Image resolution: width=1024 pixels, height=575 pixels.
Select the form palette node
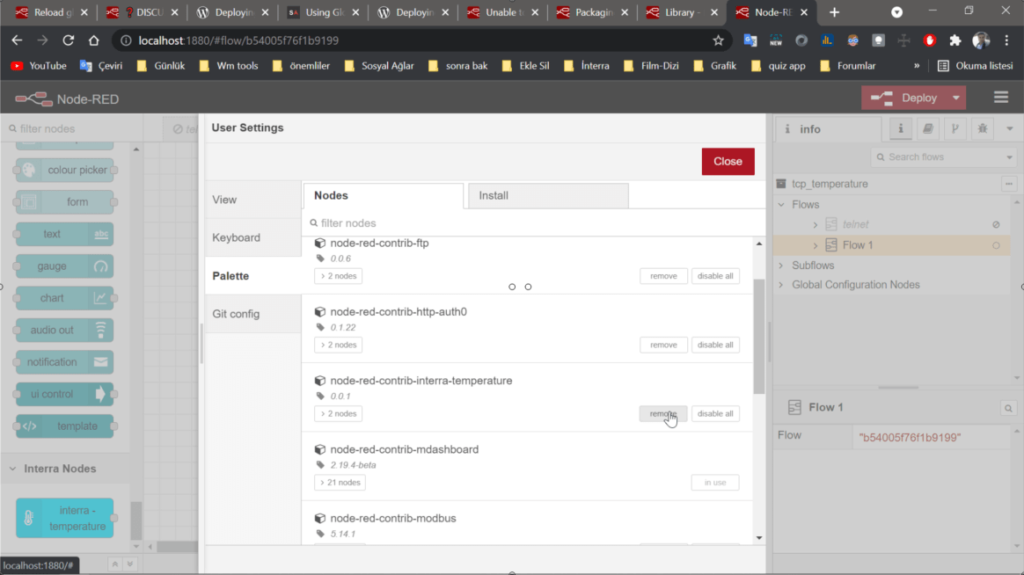(x=65, y=202)
